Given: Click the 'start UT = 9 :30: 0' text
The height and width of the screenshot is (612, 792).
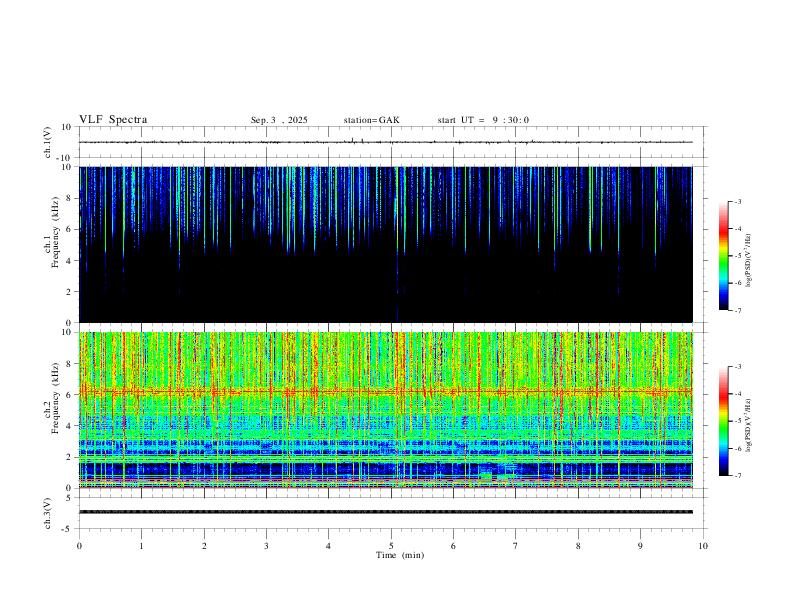Looking at the screenshot, I should 483,120.
